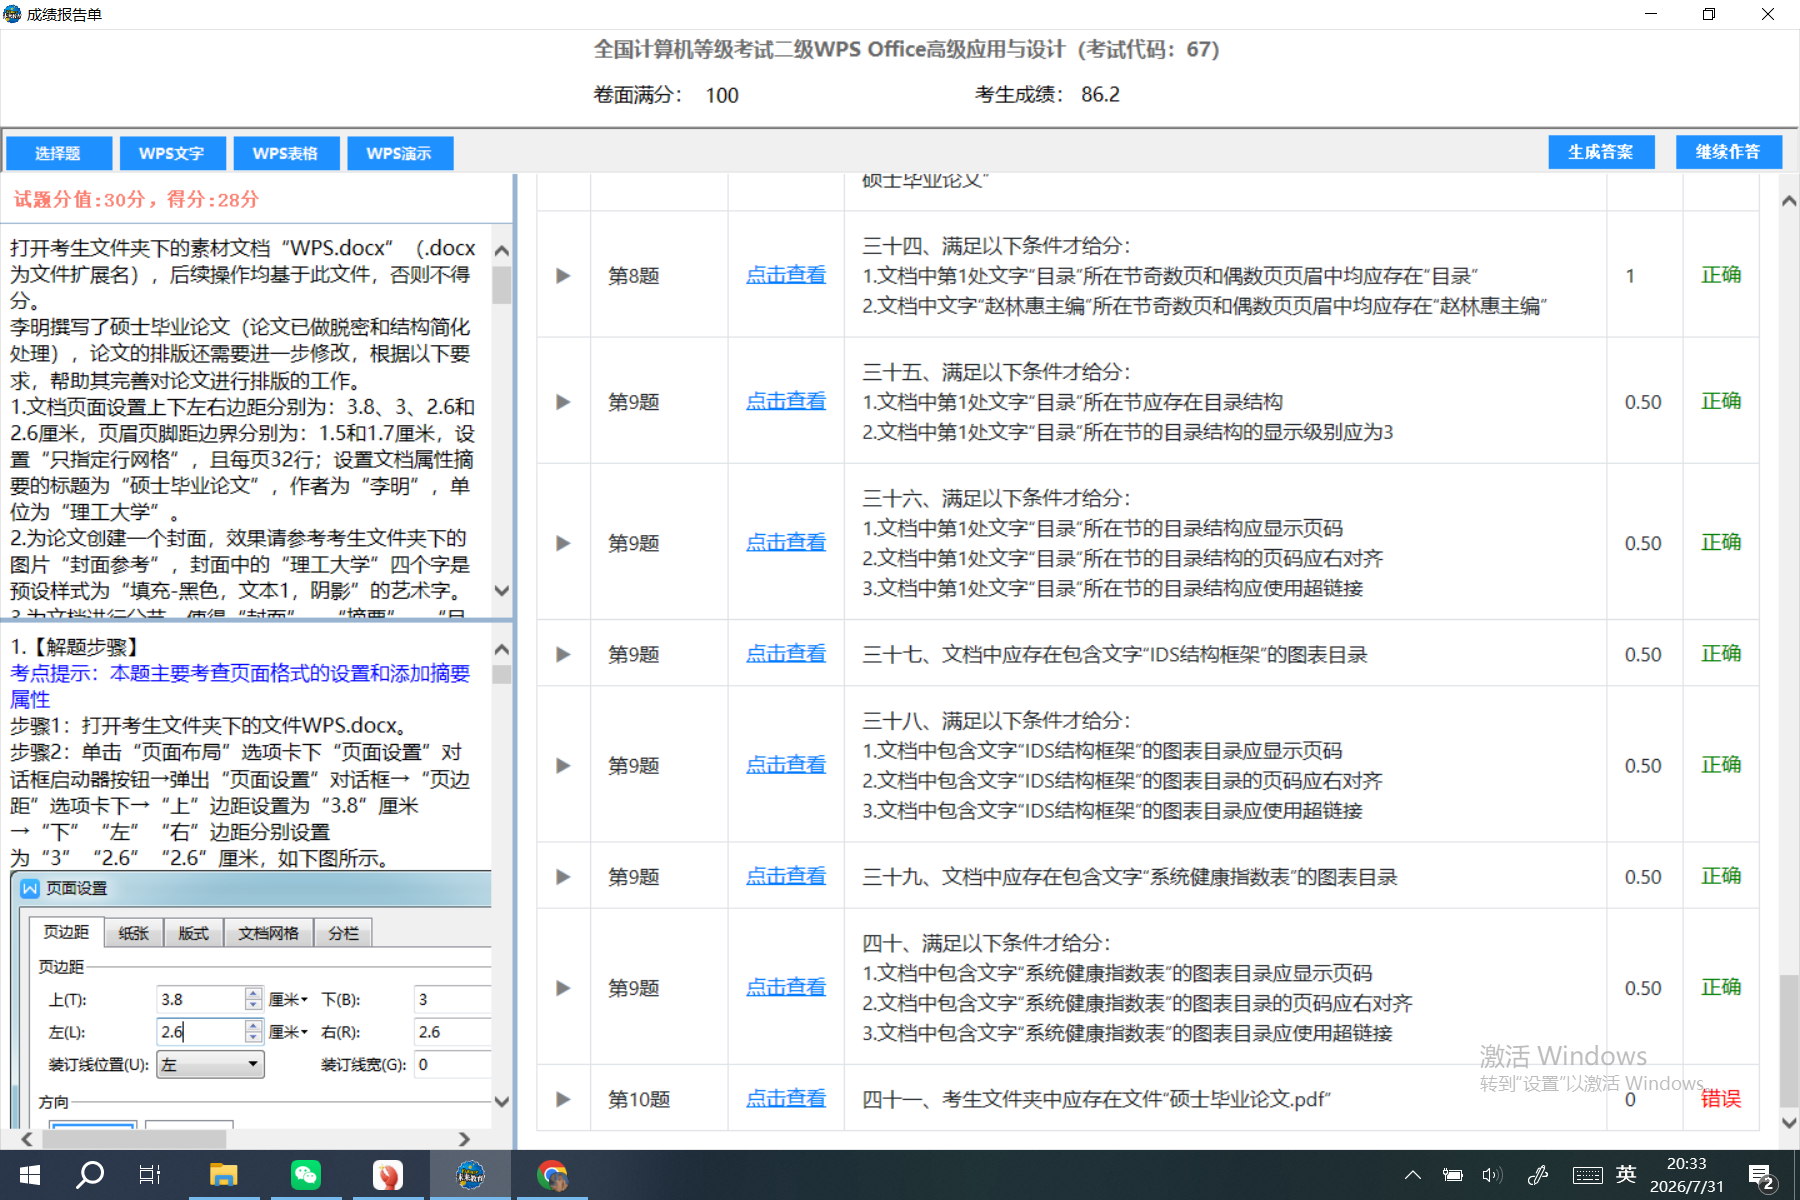Select the 正确 result for 第8题
This screenshot has height=1200, width=1800.
pyautogui.click(x=1721, y=275)
